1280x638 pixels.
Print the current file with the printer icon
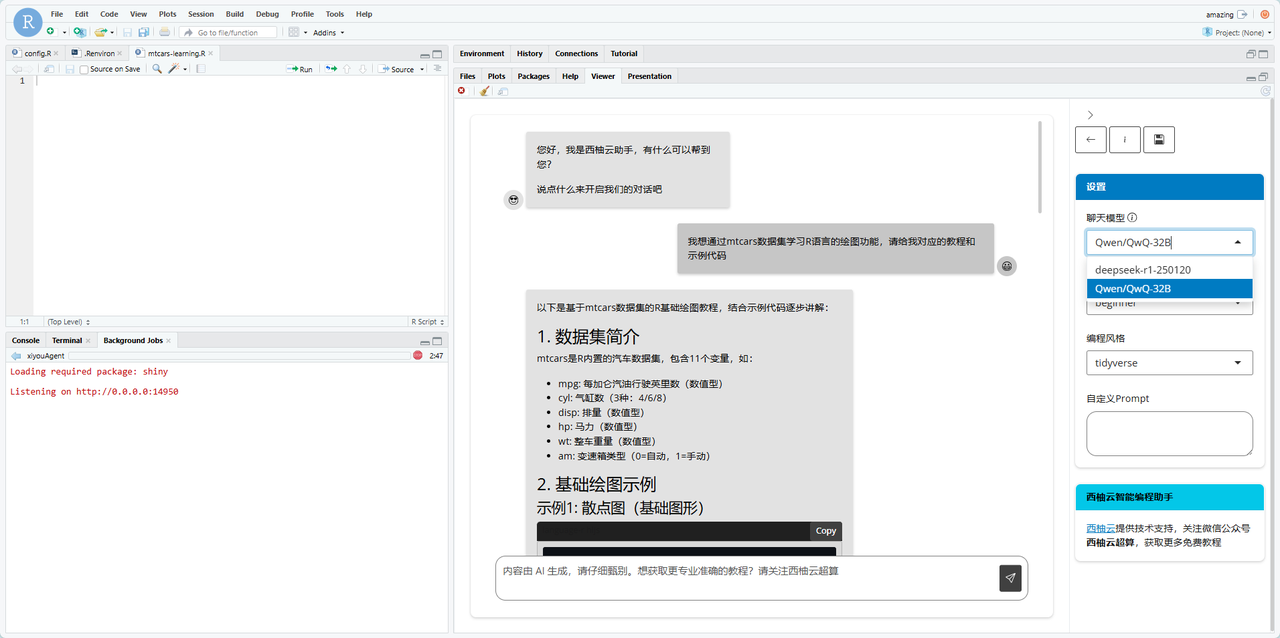(164, 31)
